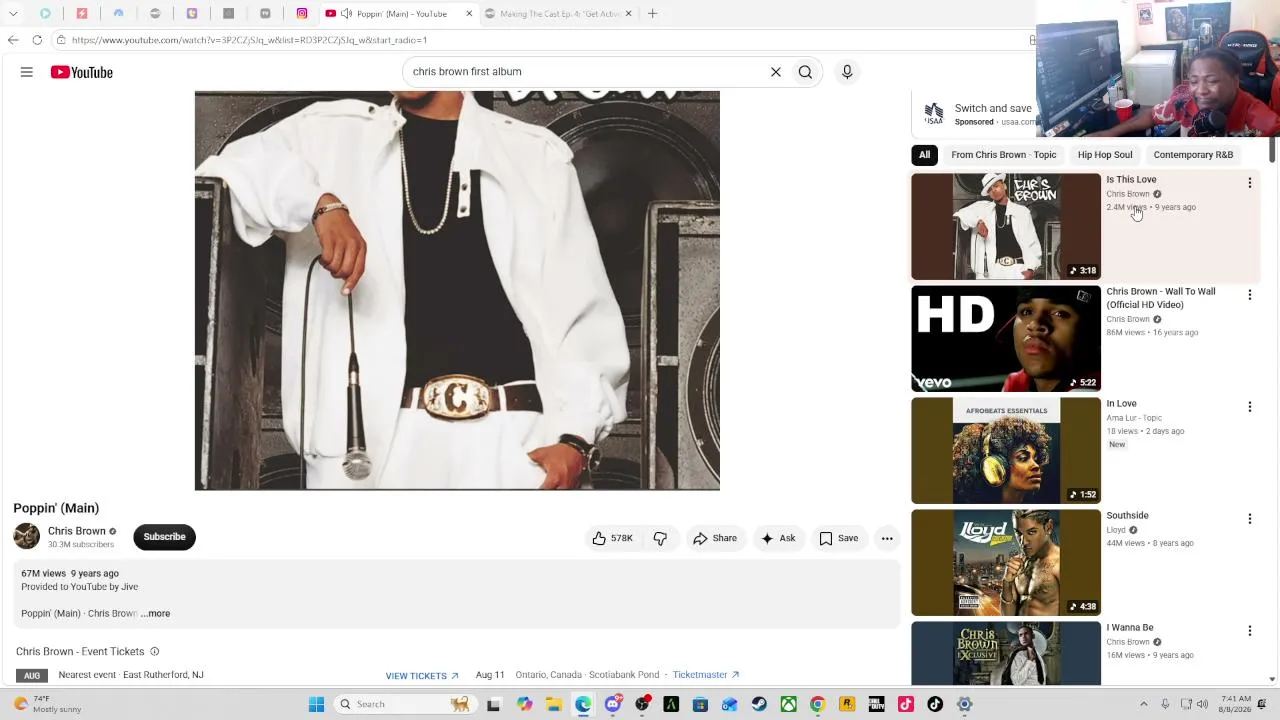The width and height of the screenshot is (1280, 720).
Task: Play the Is This Love thumbnail
Action: click(1006, 227)
